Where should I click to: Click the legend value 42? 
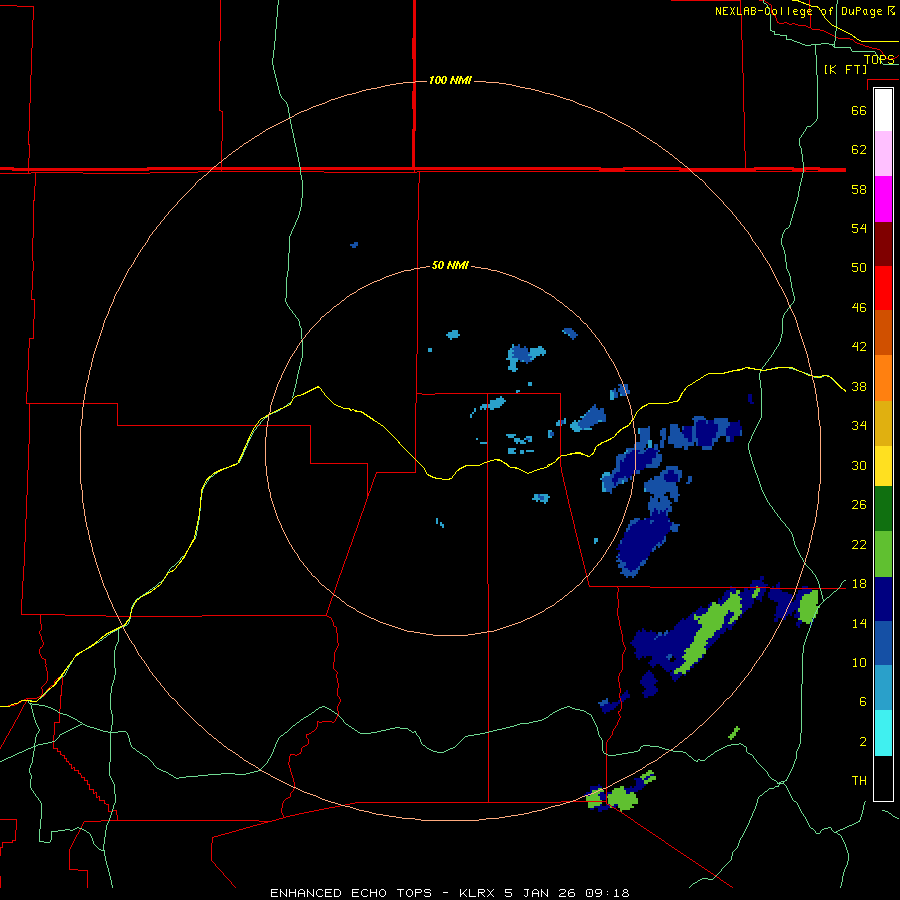pos(859,347)
